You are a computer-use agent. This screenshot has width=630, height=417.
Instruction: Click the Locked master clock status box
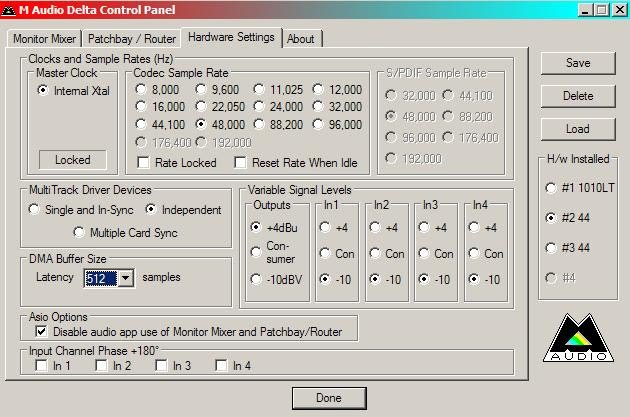73,160
